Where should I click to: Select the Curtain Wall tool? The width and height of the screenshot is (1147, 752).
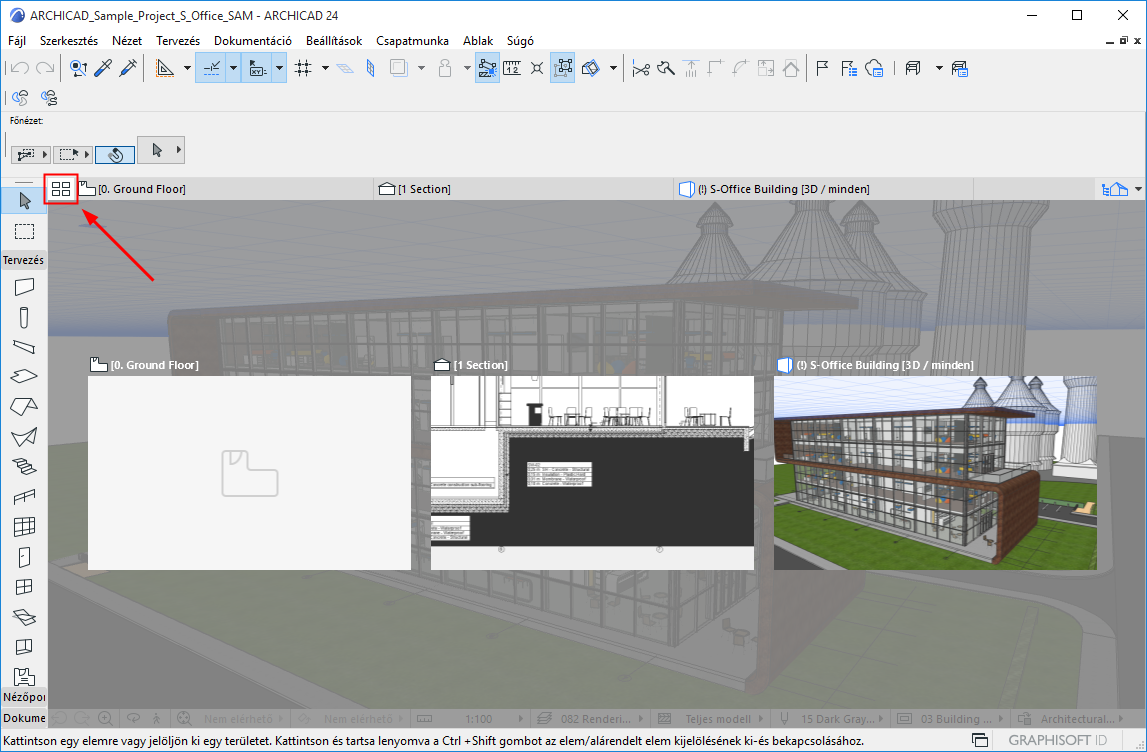point(24,526)
